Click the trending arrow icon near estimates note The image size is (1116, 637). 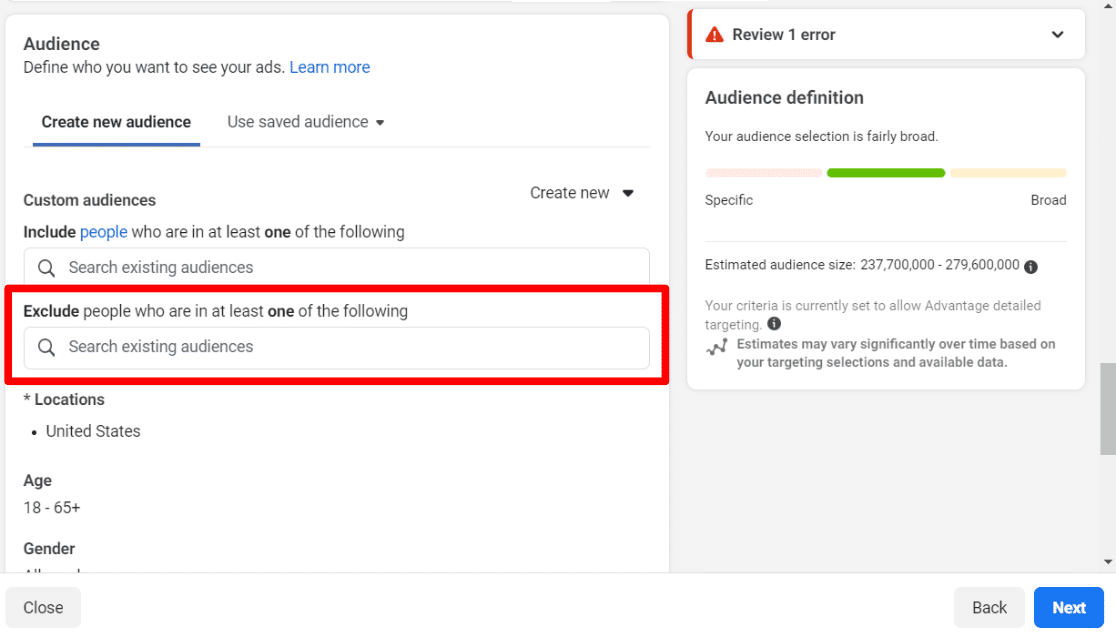coord(717,345)
